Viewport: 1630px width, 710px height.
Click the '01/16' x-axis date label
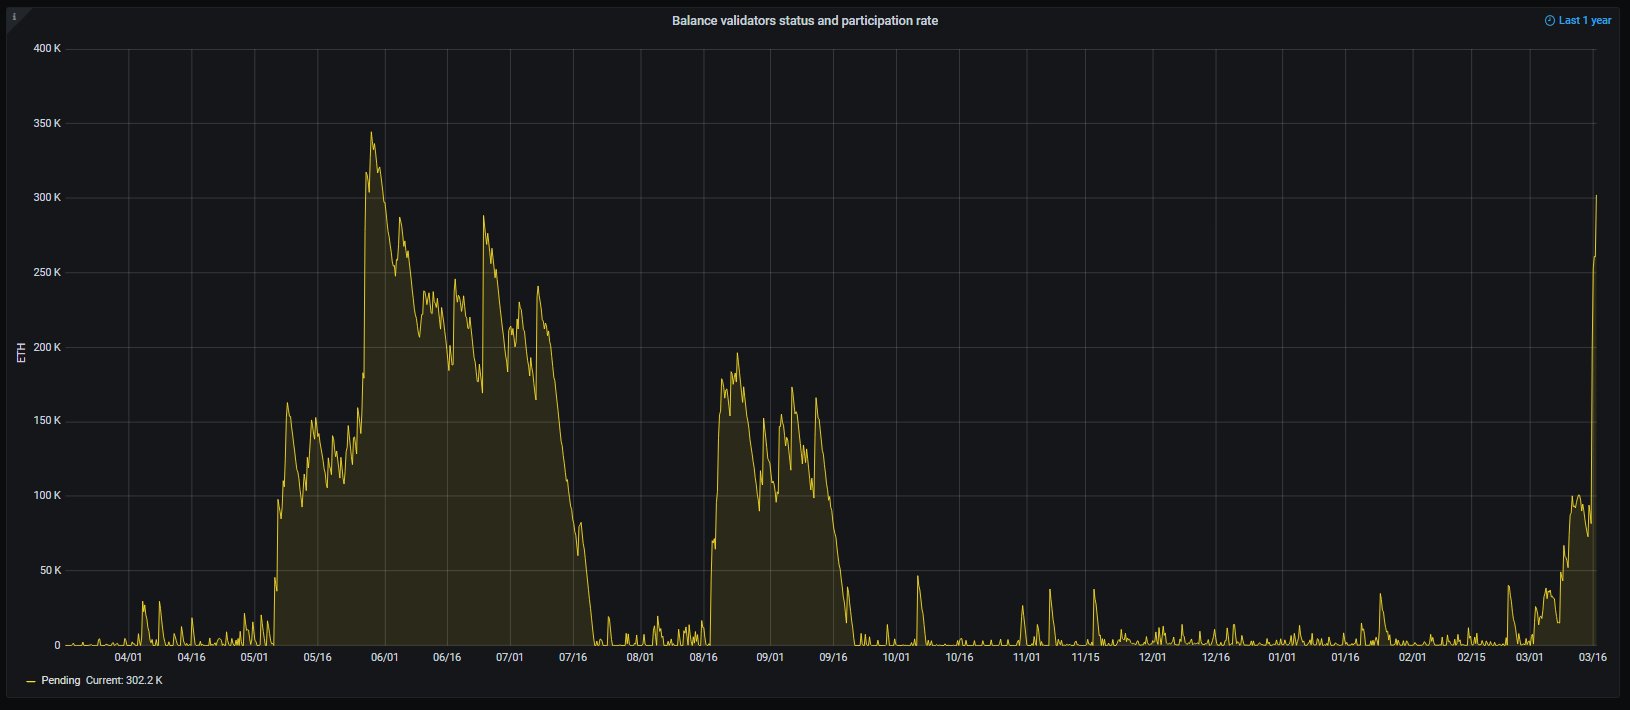(x=1345, y=658)
